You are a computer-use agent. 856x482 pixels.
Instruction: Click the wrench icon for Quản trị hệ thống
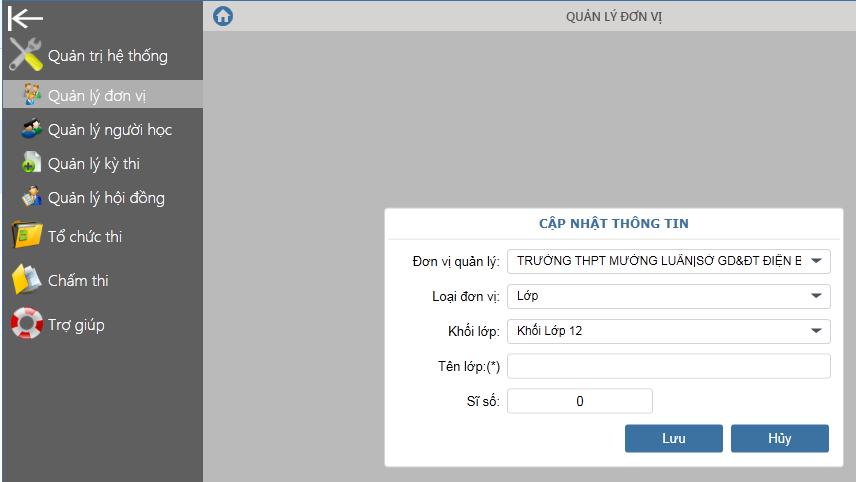click(x=26, y=55)
